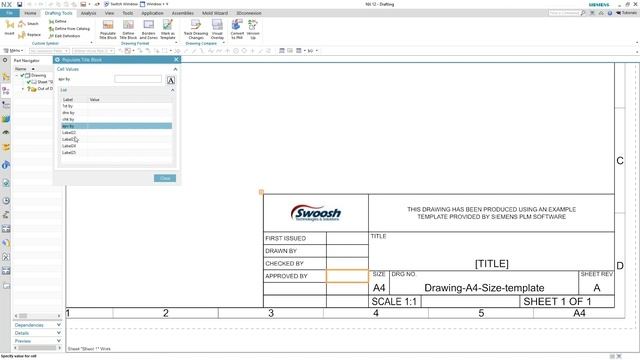The image size is (640, 360).
Task: Switch to the Application ribbon tab
Action: [x=152, y=13]
